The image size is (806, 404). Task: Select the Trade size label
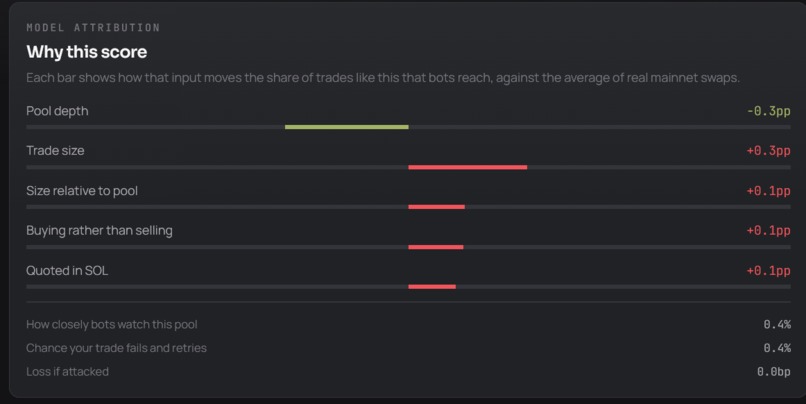pyautogui.click(x=55, y=151)
